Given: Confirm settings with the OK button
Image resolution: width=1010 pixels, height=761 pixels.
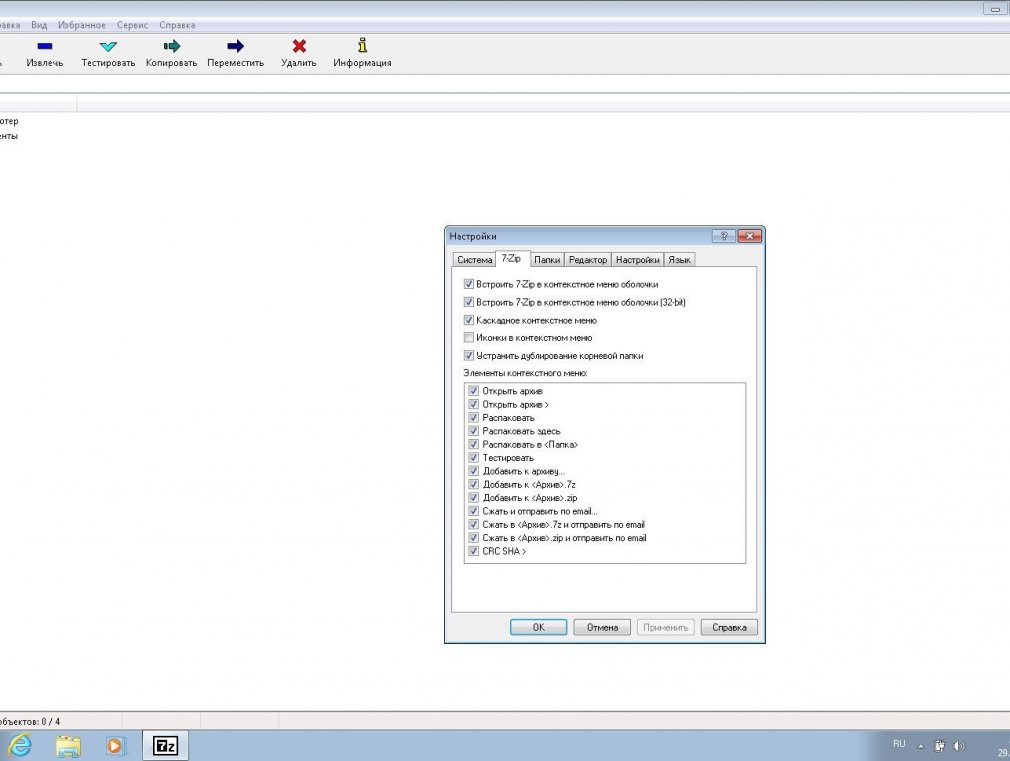Looking at the screenshot, I should tap(538, 628).
